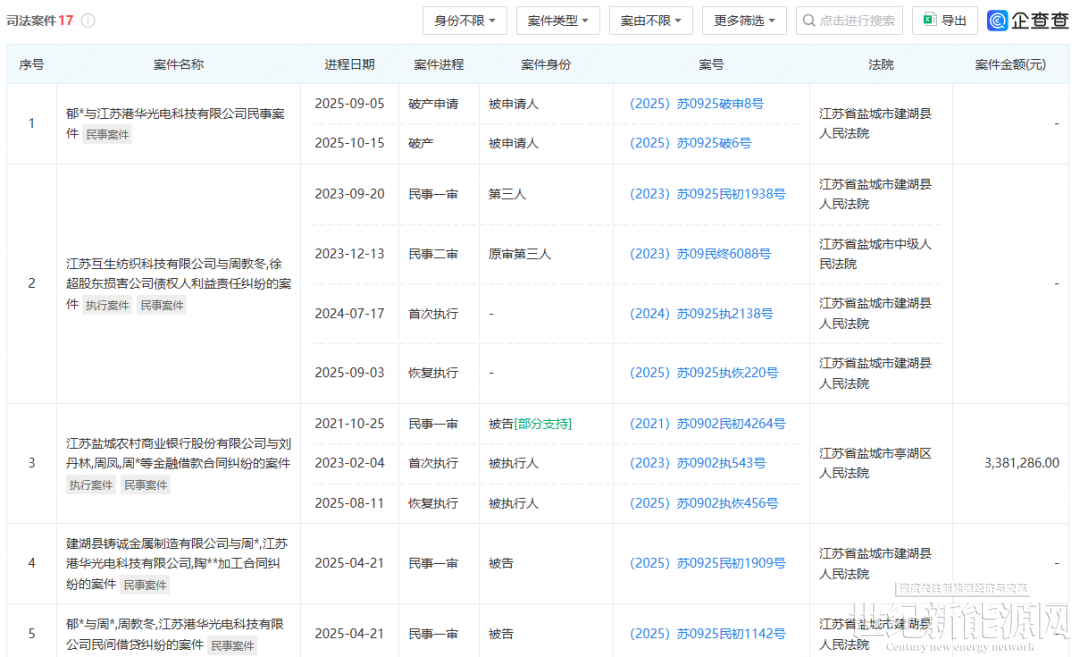
Task: Open the 案由不限 dropdown filter
Action: click(650, 21)
